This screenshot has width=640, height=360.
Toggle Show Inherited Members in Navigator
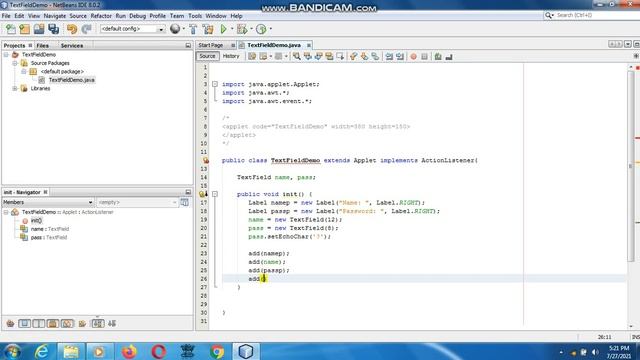10,323
